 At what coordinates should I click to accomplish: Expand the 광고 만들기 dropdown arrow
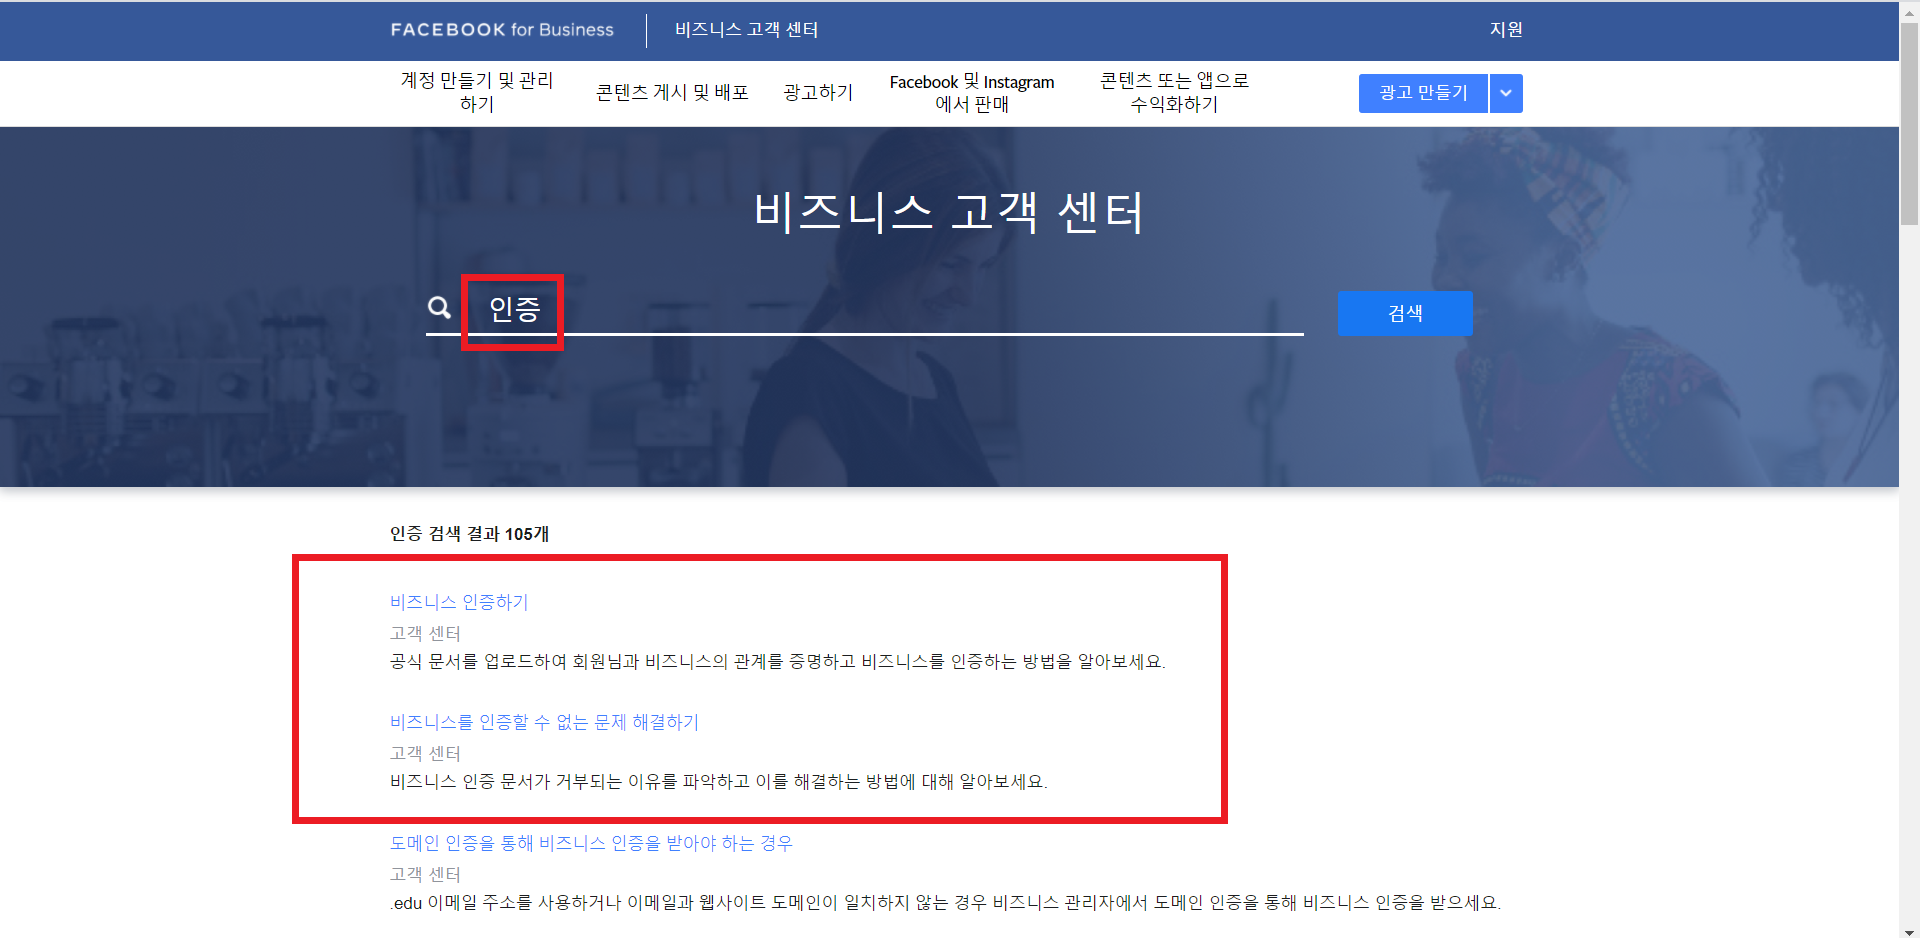pos(1506,93)
